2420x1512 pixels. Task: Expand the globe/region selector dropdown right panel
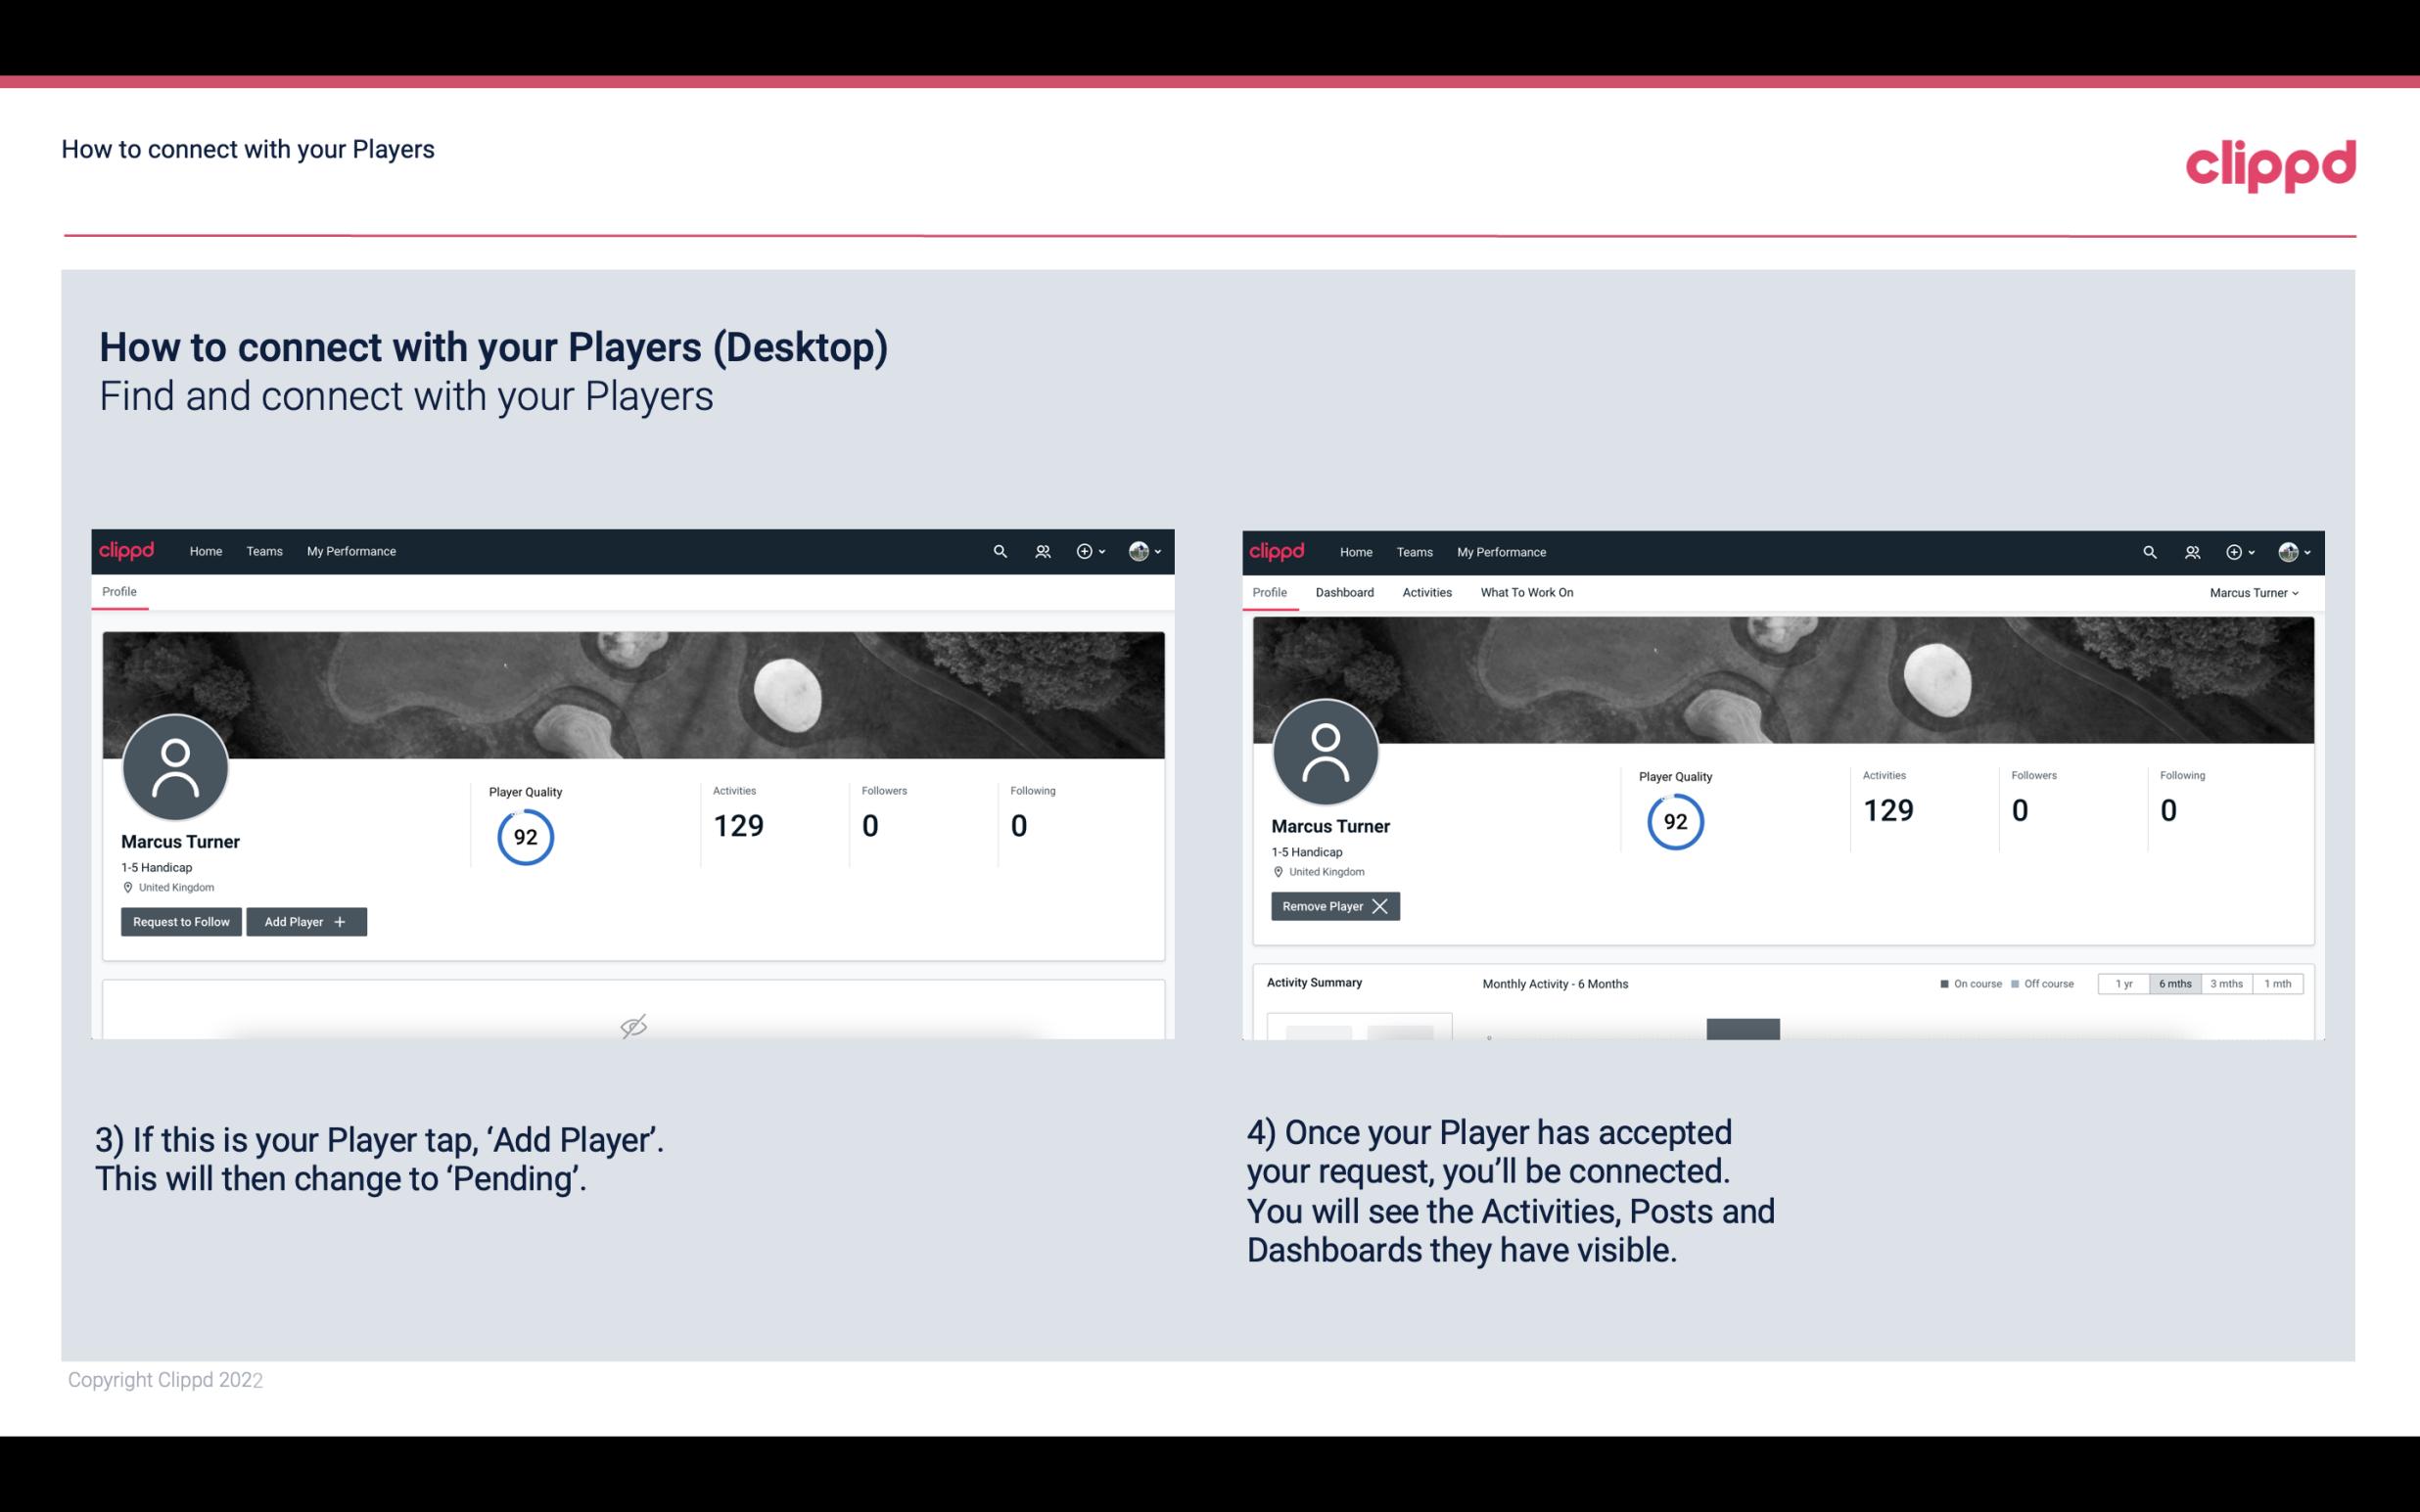pyautogui.click(x=2290, y=550)
